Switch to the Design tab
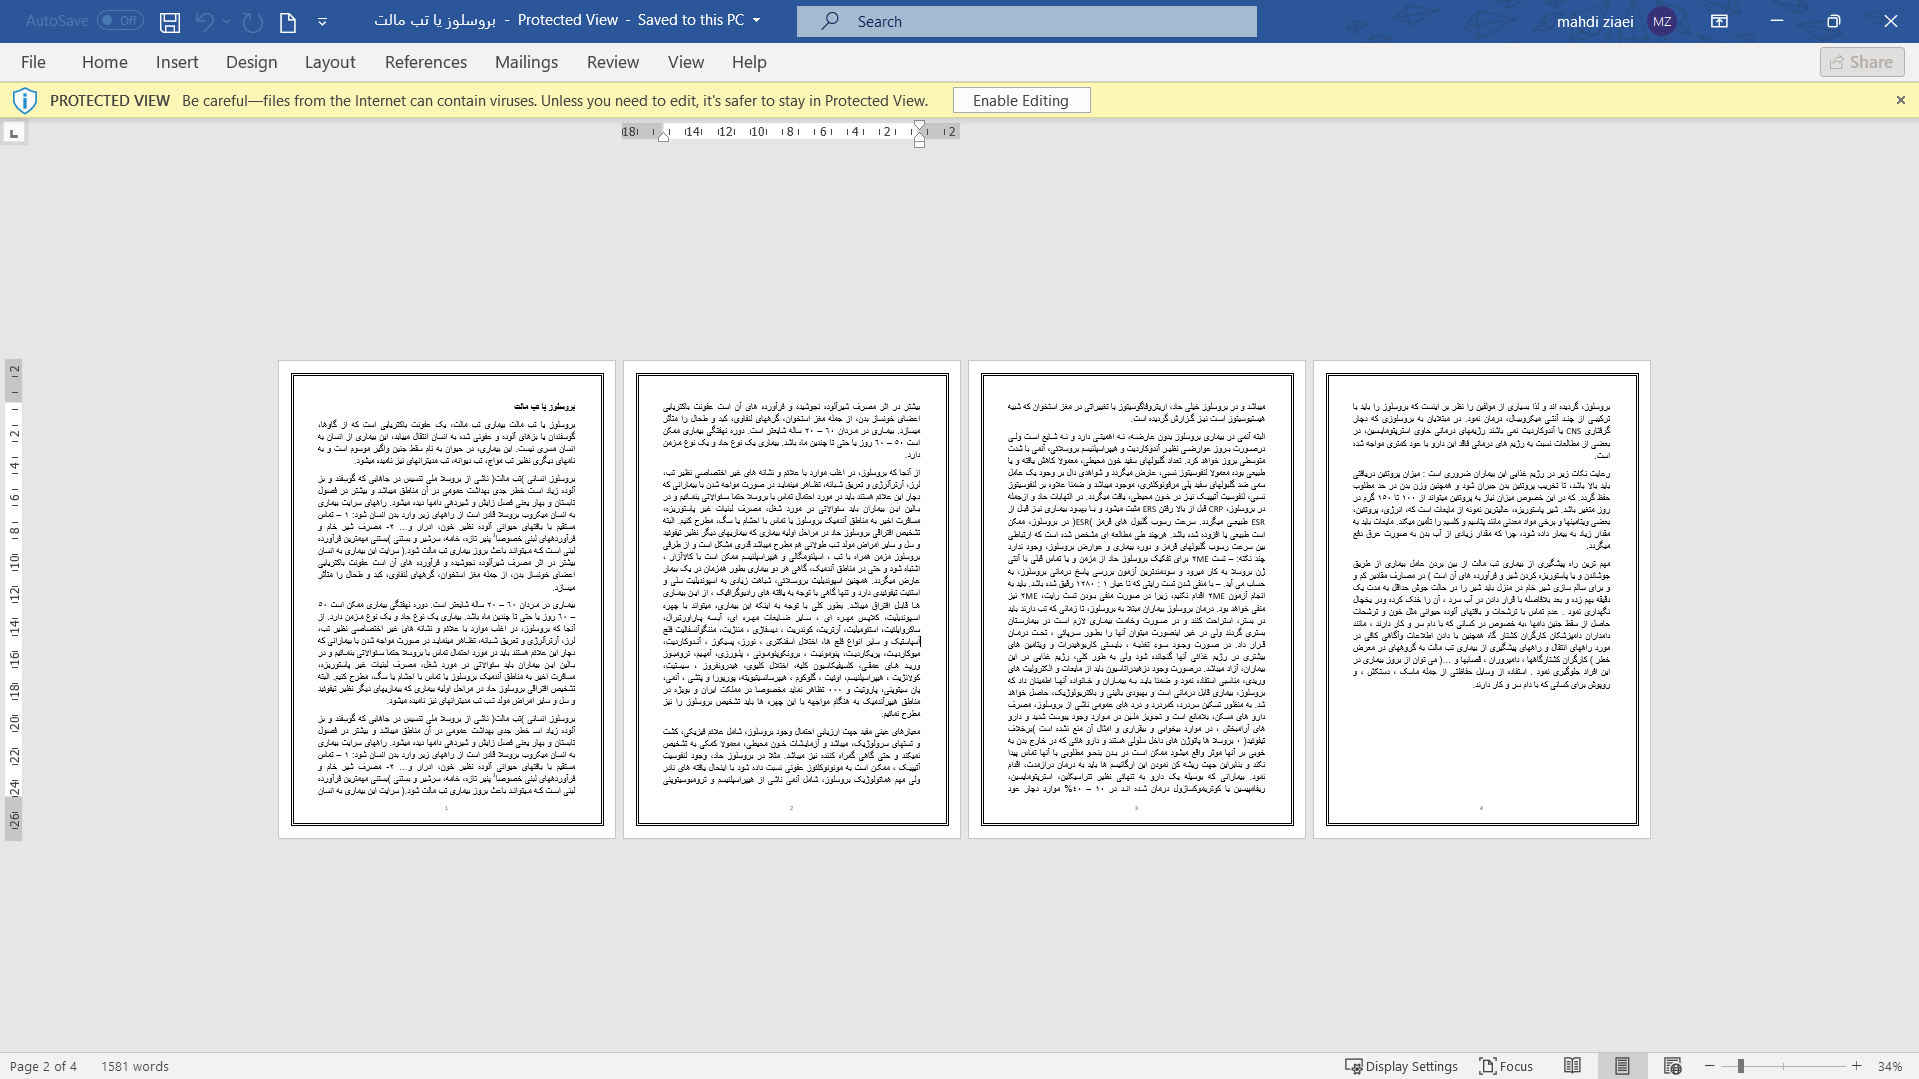Screen dimensions: 1919x1079 point(252,62)
